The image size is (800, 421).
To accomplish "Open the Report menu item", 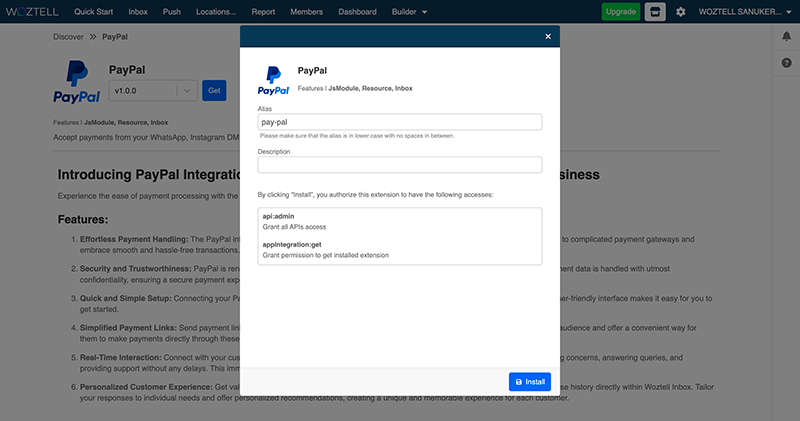I will coord(263,12).
